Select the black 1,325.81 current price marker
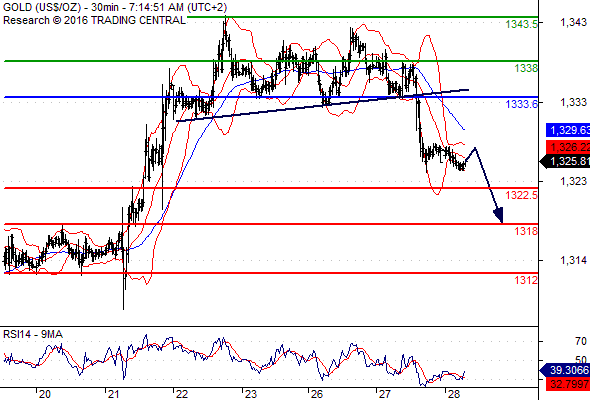The height and width of the screenshot is (400, 590). [565, 161]
